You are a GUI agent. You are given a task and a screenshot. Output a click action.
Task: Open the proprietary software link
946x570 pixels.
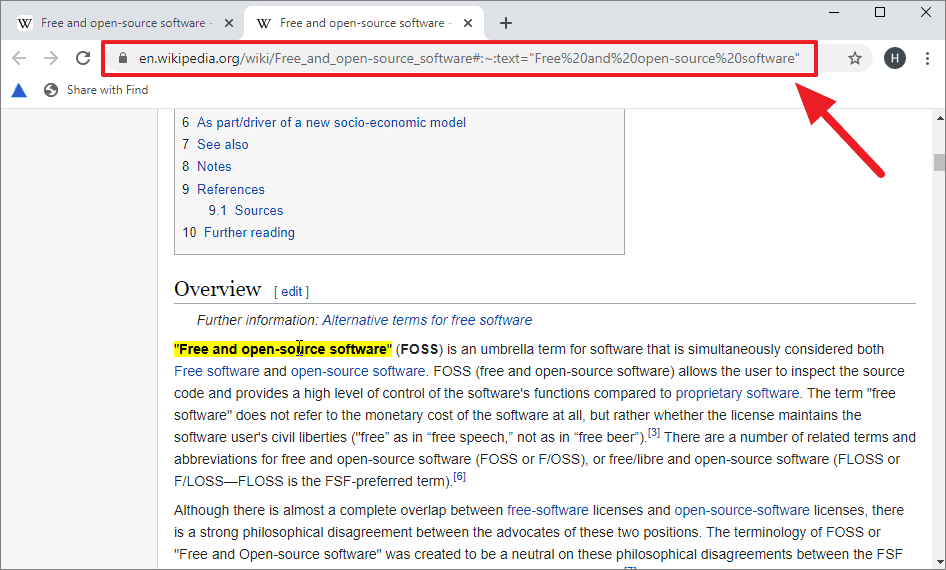737,393
